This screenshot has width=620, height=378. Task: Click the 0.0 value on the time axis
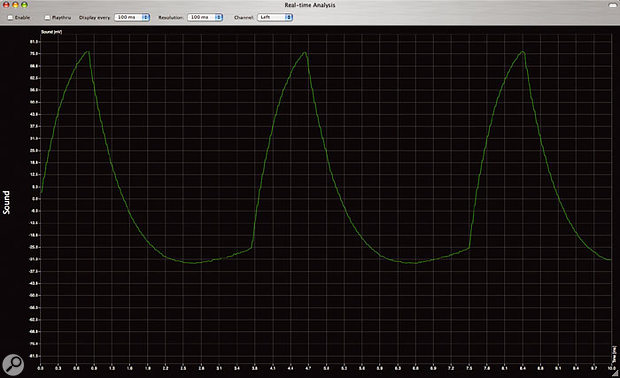tap(40, 368)
